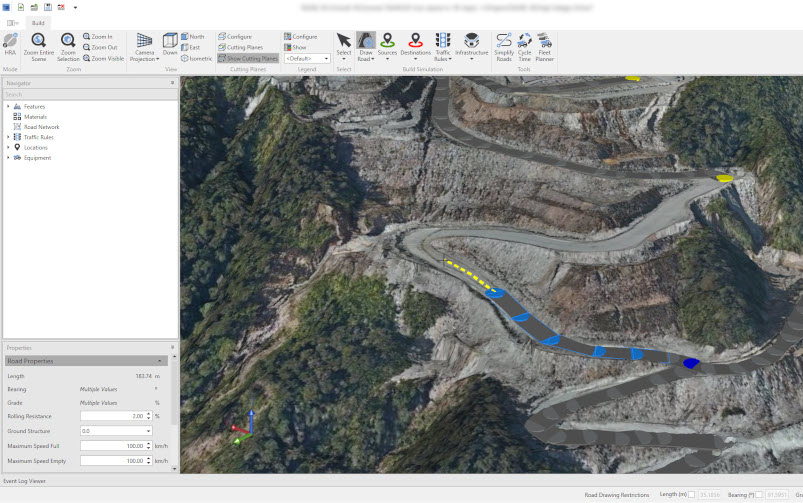
Task: Click the Cycle Time tool icon
Action: pos(524,46)
